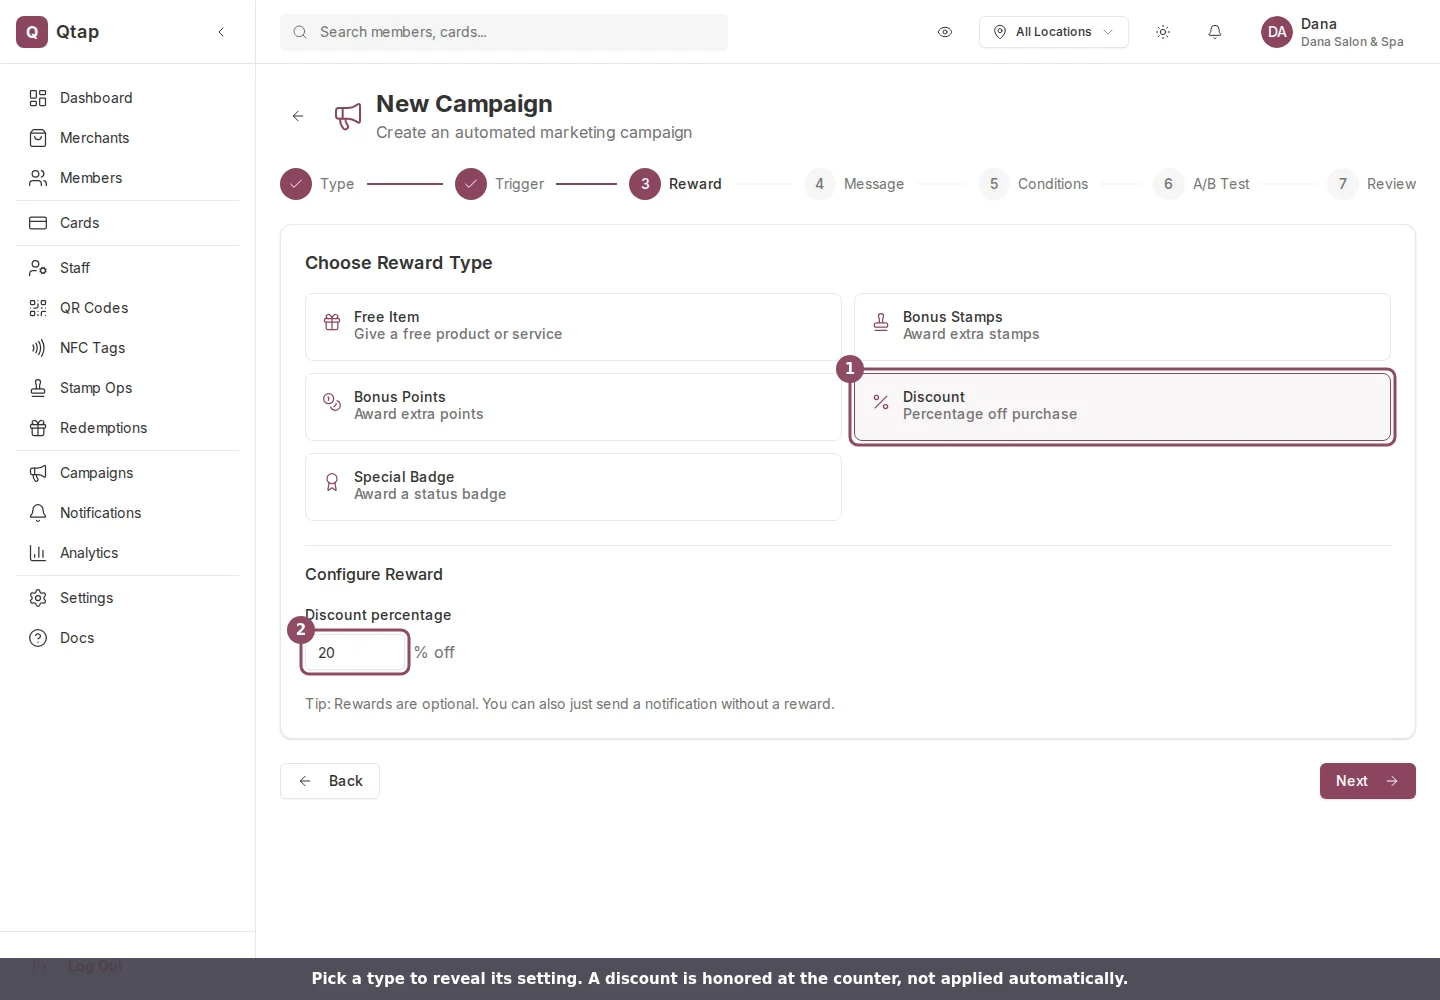This screenshot has width=1440, height=1000.
Task: Open the header notification bell
Action: coord(1215,32)
